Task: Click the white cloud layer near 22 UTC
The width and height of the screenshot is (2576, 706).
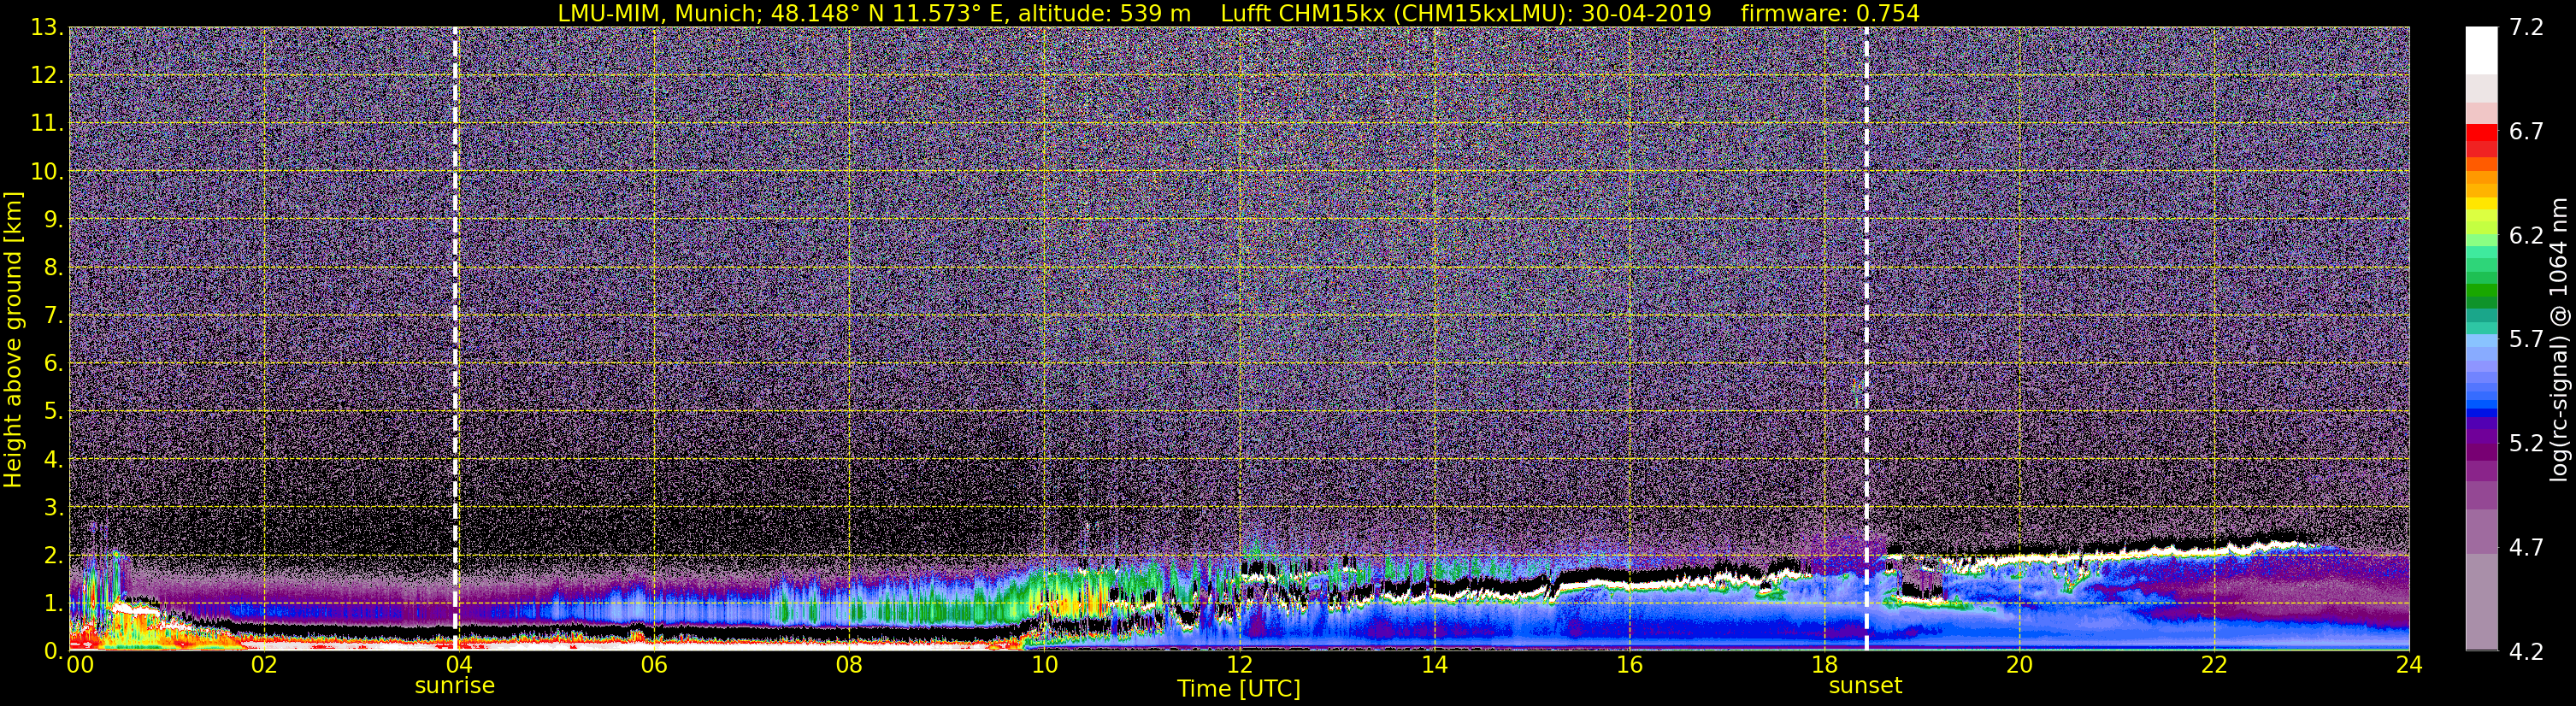Action: pyautogui.click(x=2215, y=548)
